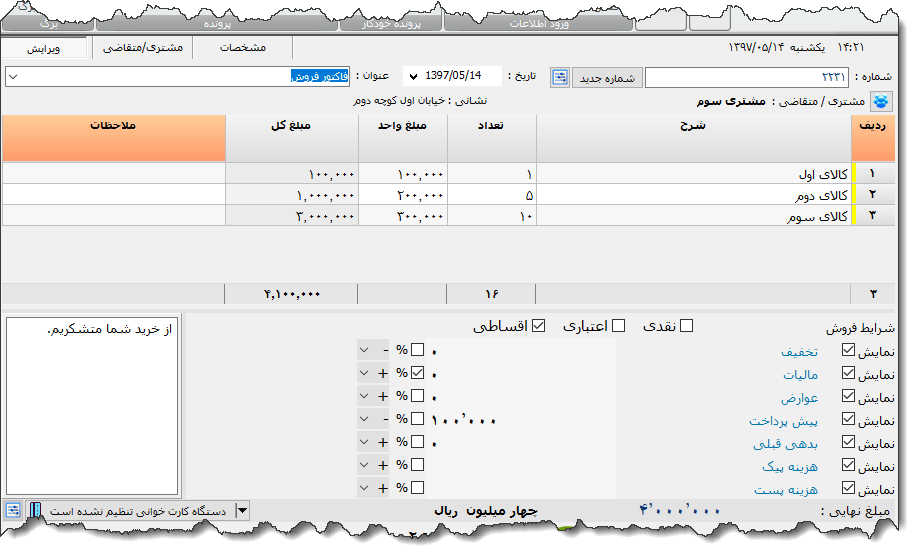Click the شماره جدید button
This screenshot has width=908, height=546.
607,77
